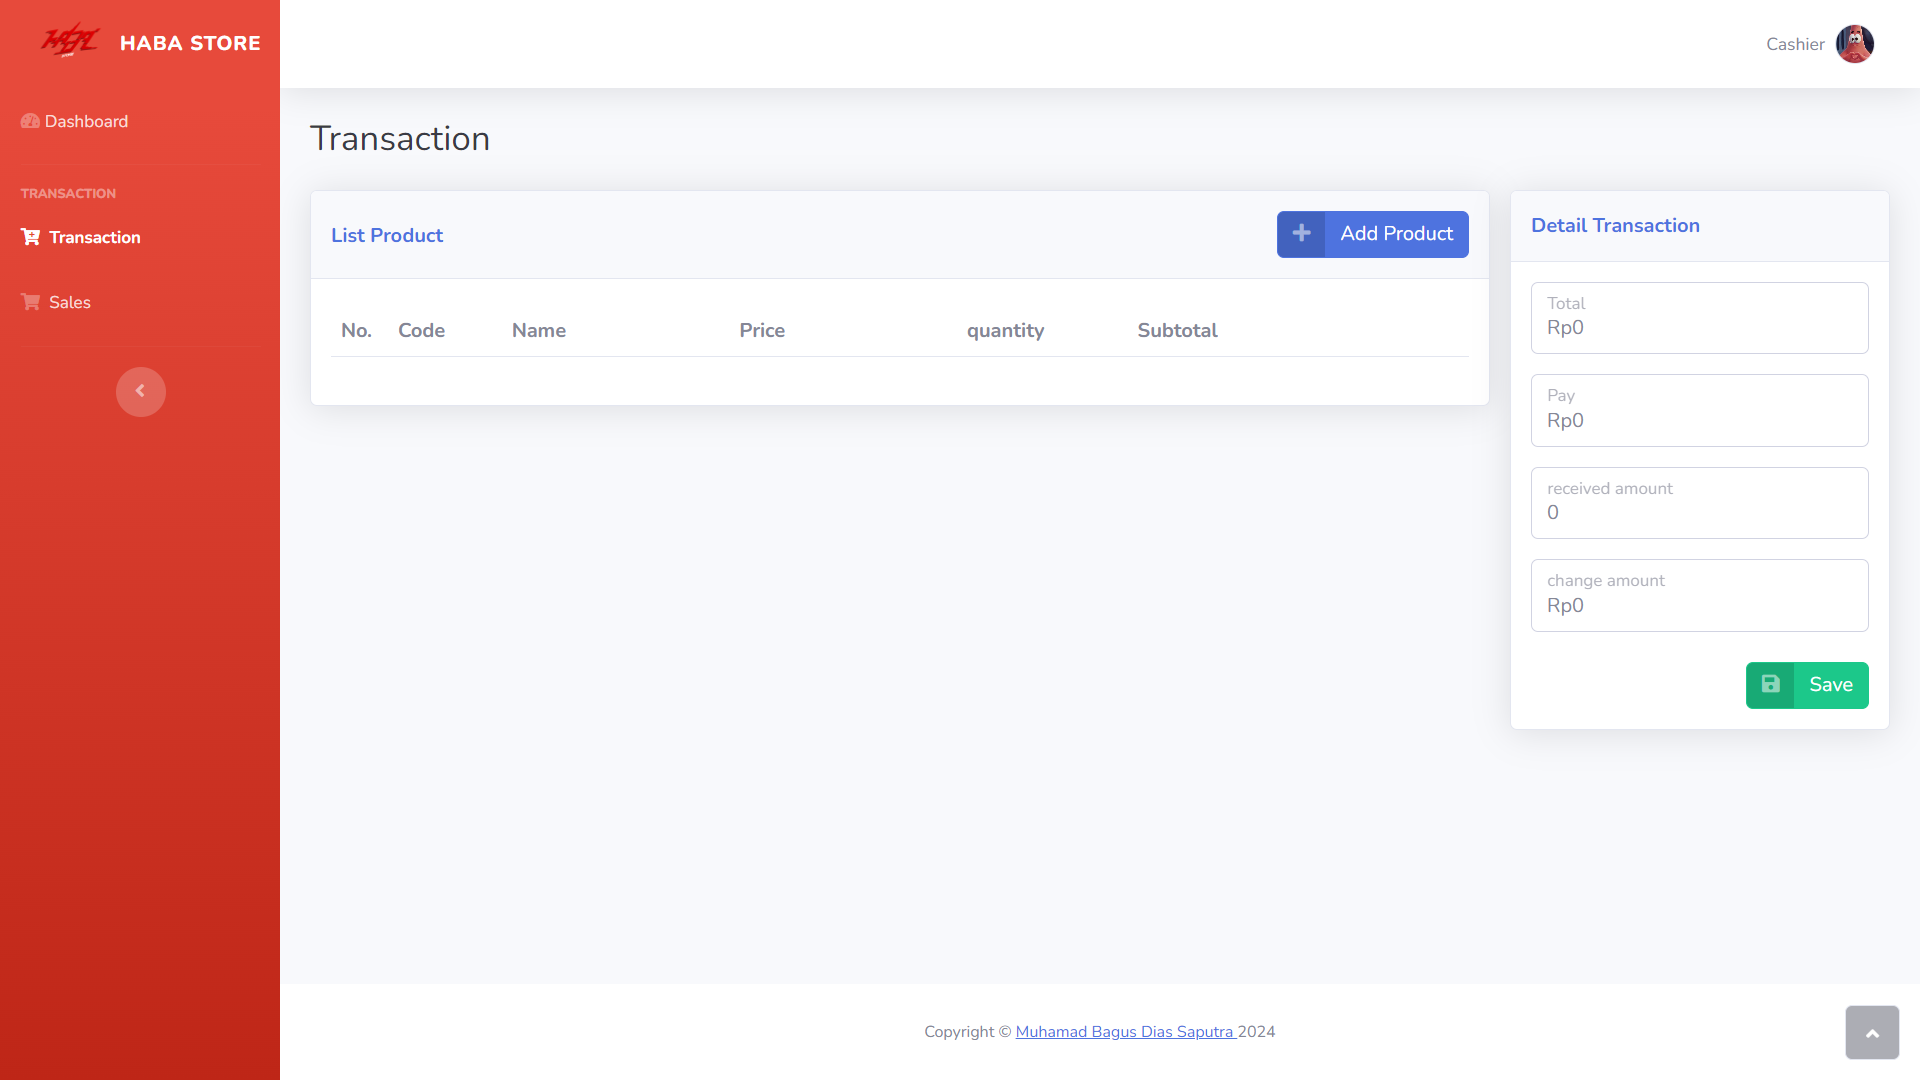Screen dimensions: 1920x1080
Task: Click the Sales cart icon
Action: click(x=30, y=302)
